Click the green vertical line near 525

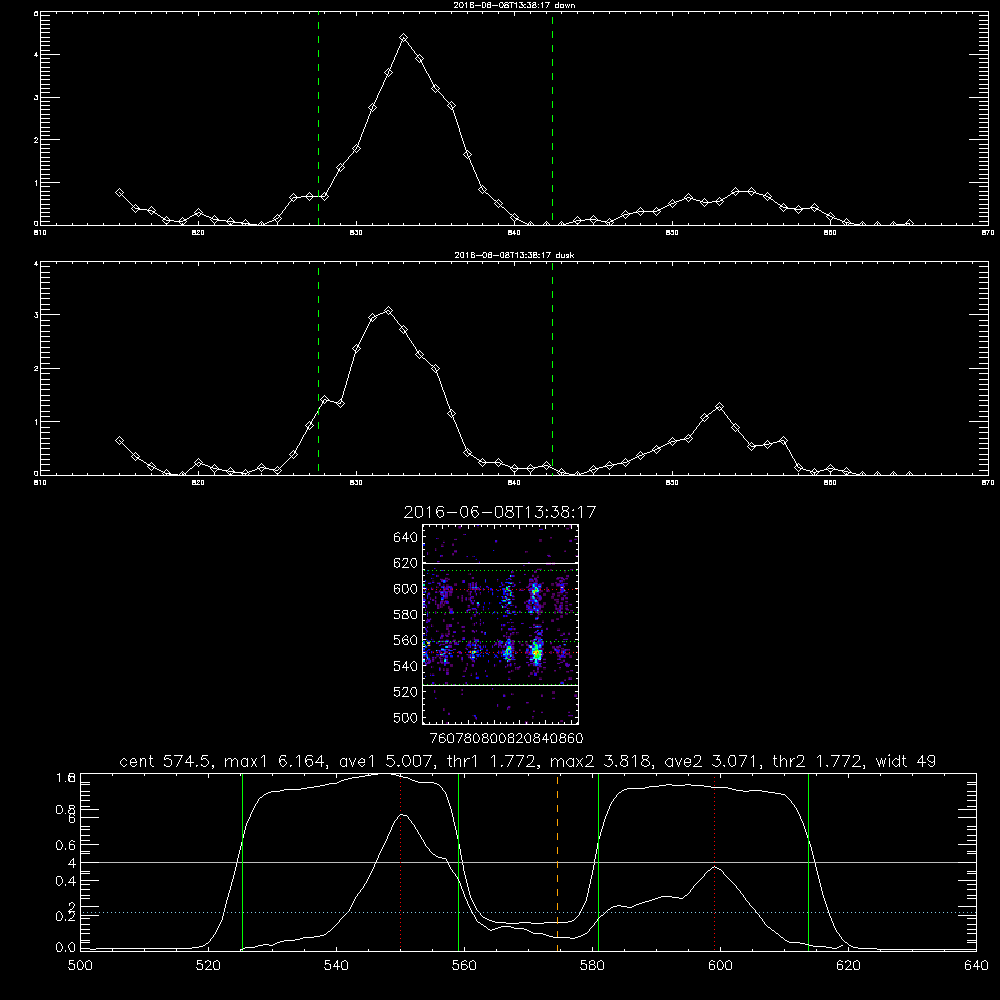[x=242, y=862]
